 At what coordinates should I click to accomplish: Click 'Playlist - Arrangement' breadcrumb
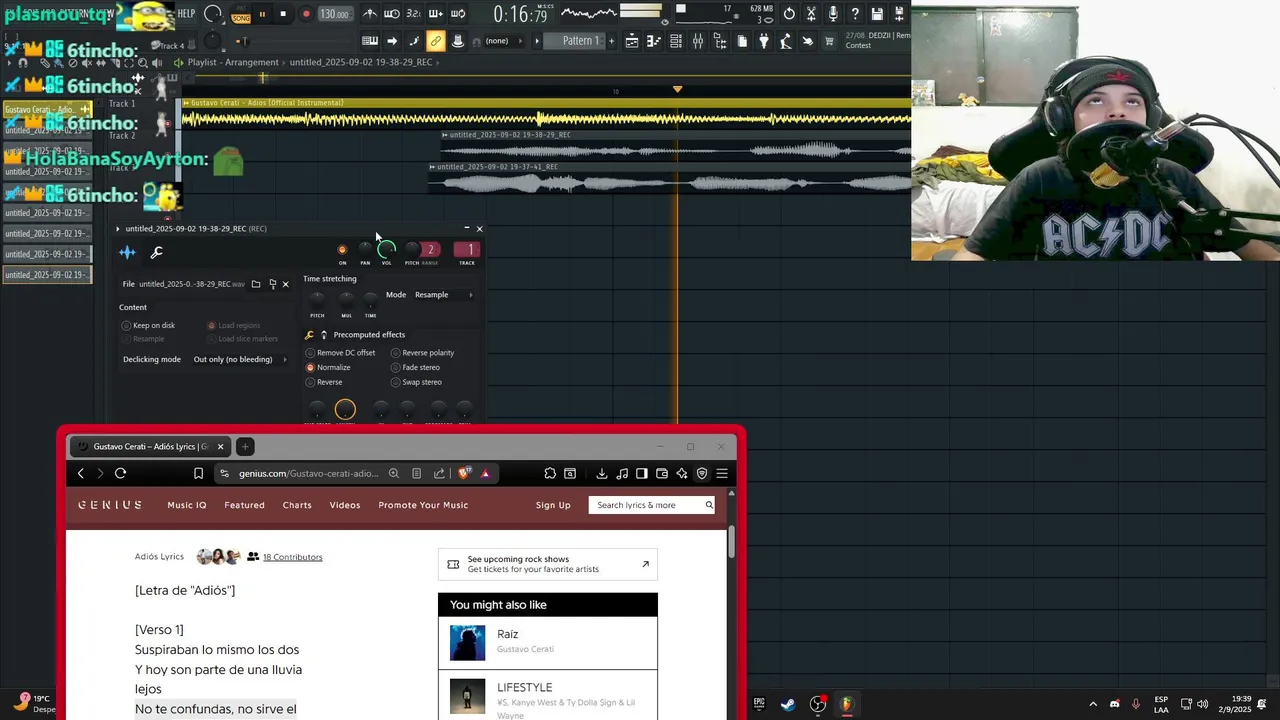234,62
